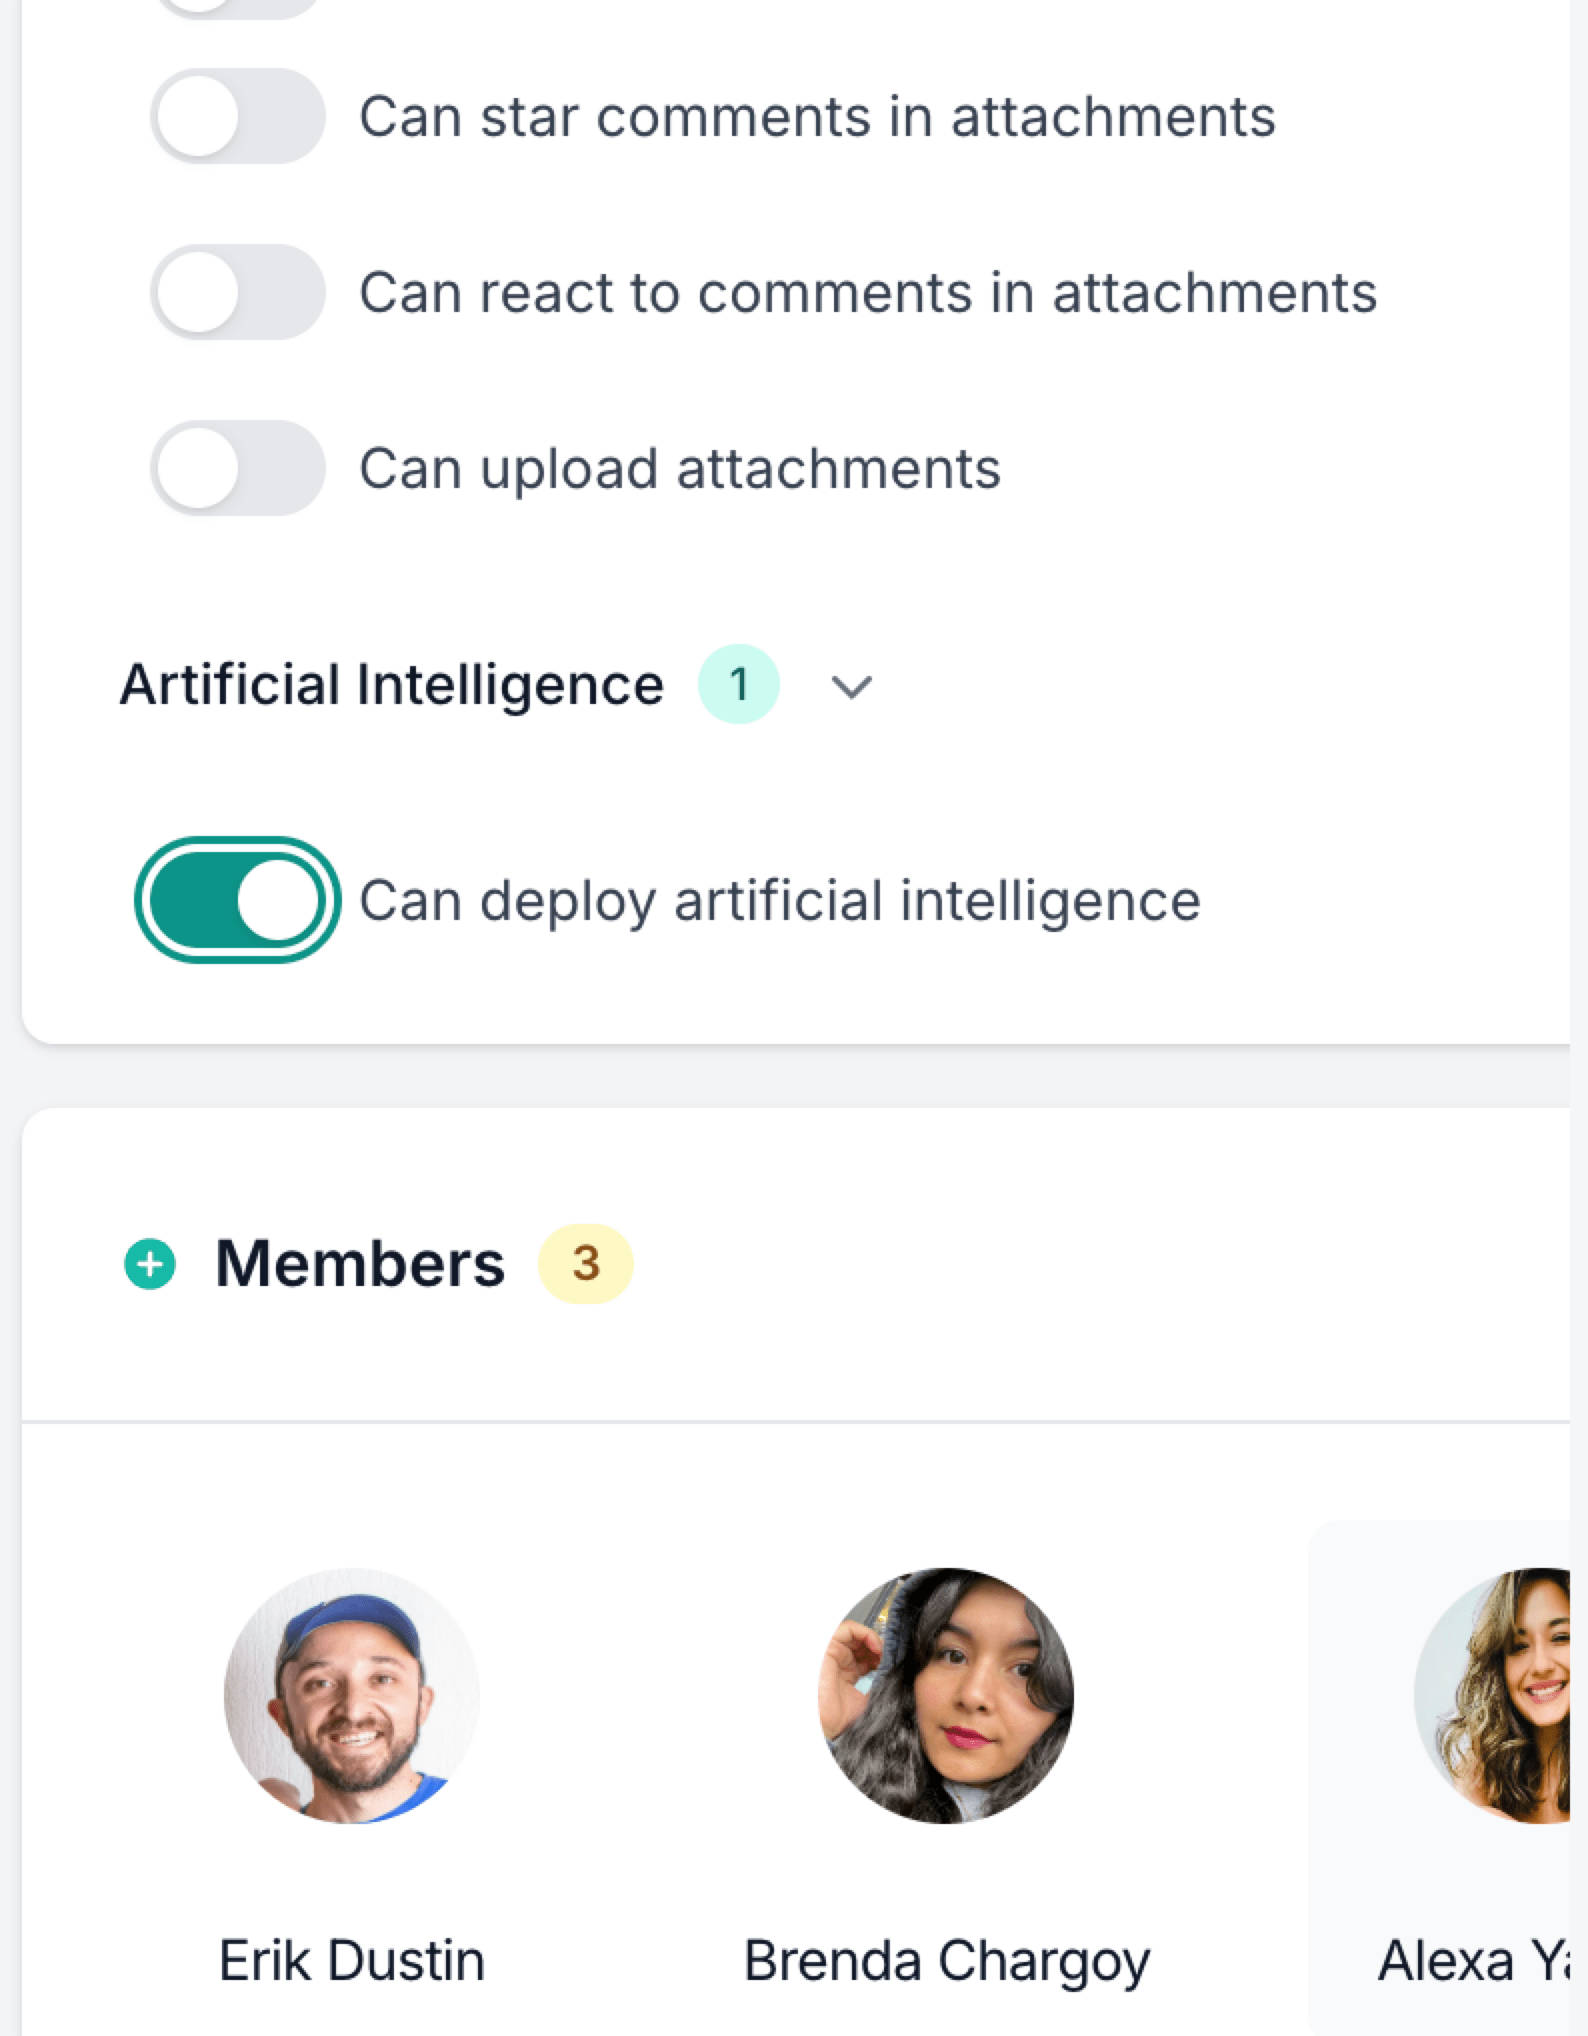Turn on react to comments in attachments
The height and width of the screenshot is (2036, 1588).
pyautogui.click(x=238, y=292)
